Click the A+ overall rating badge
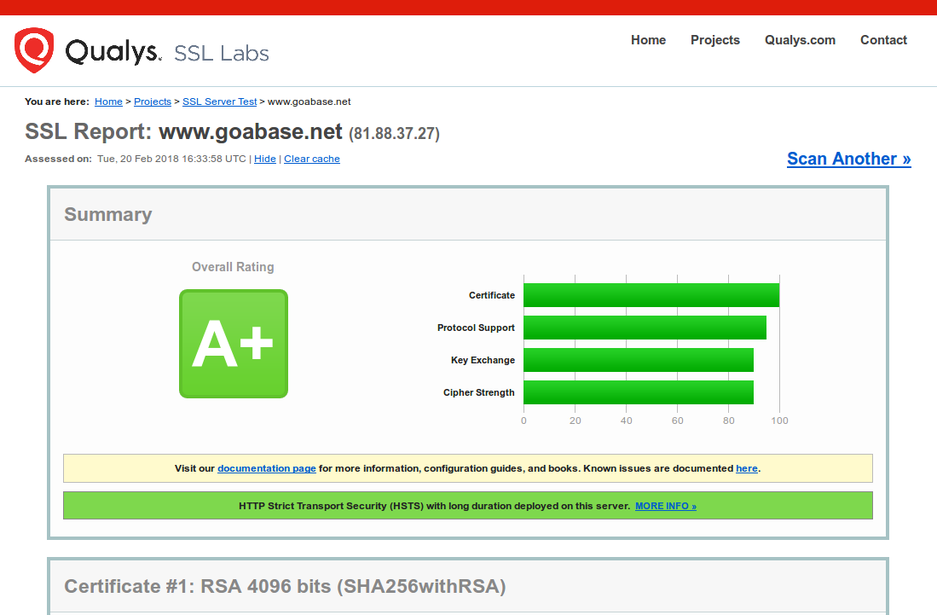The width and height of the screenshot is (937, 615). [x=234, y=344]
